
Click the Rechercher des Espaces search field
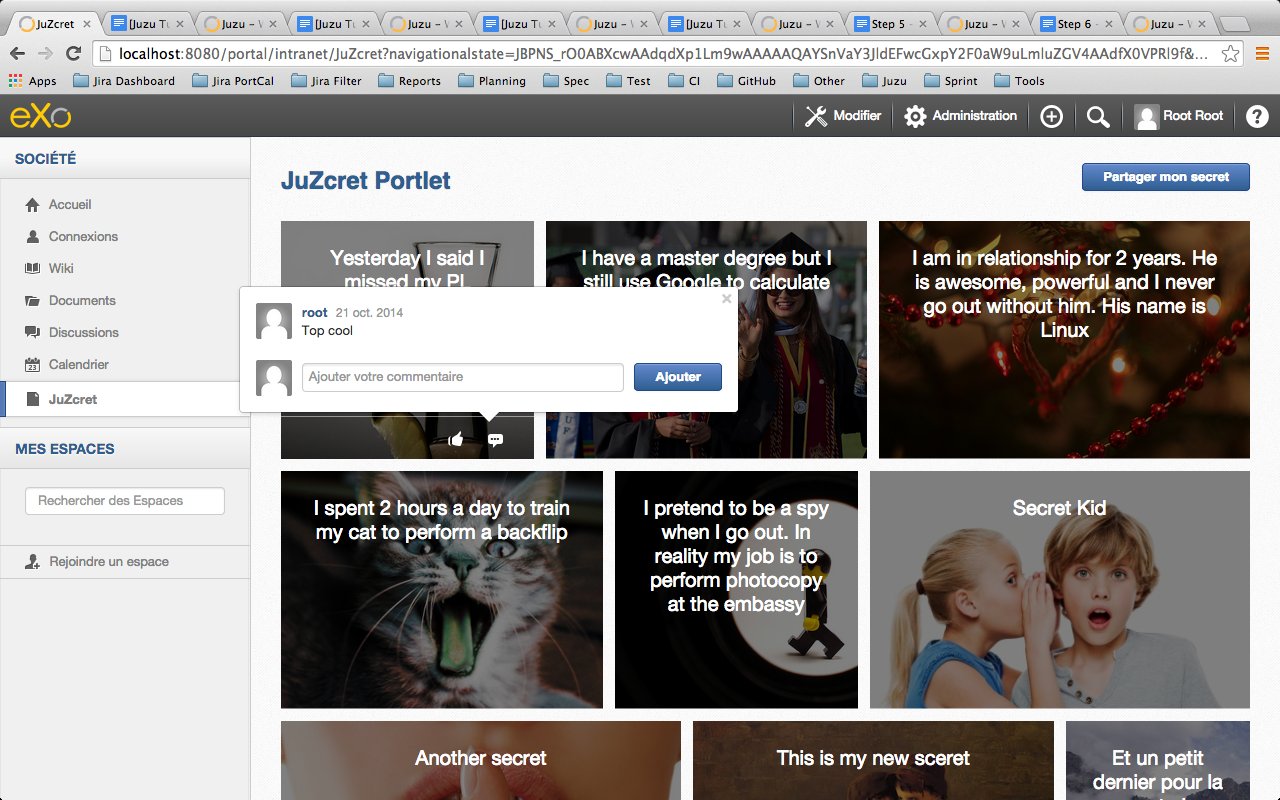[125, 500]
